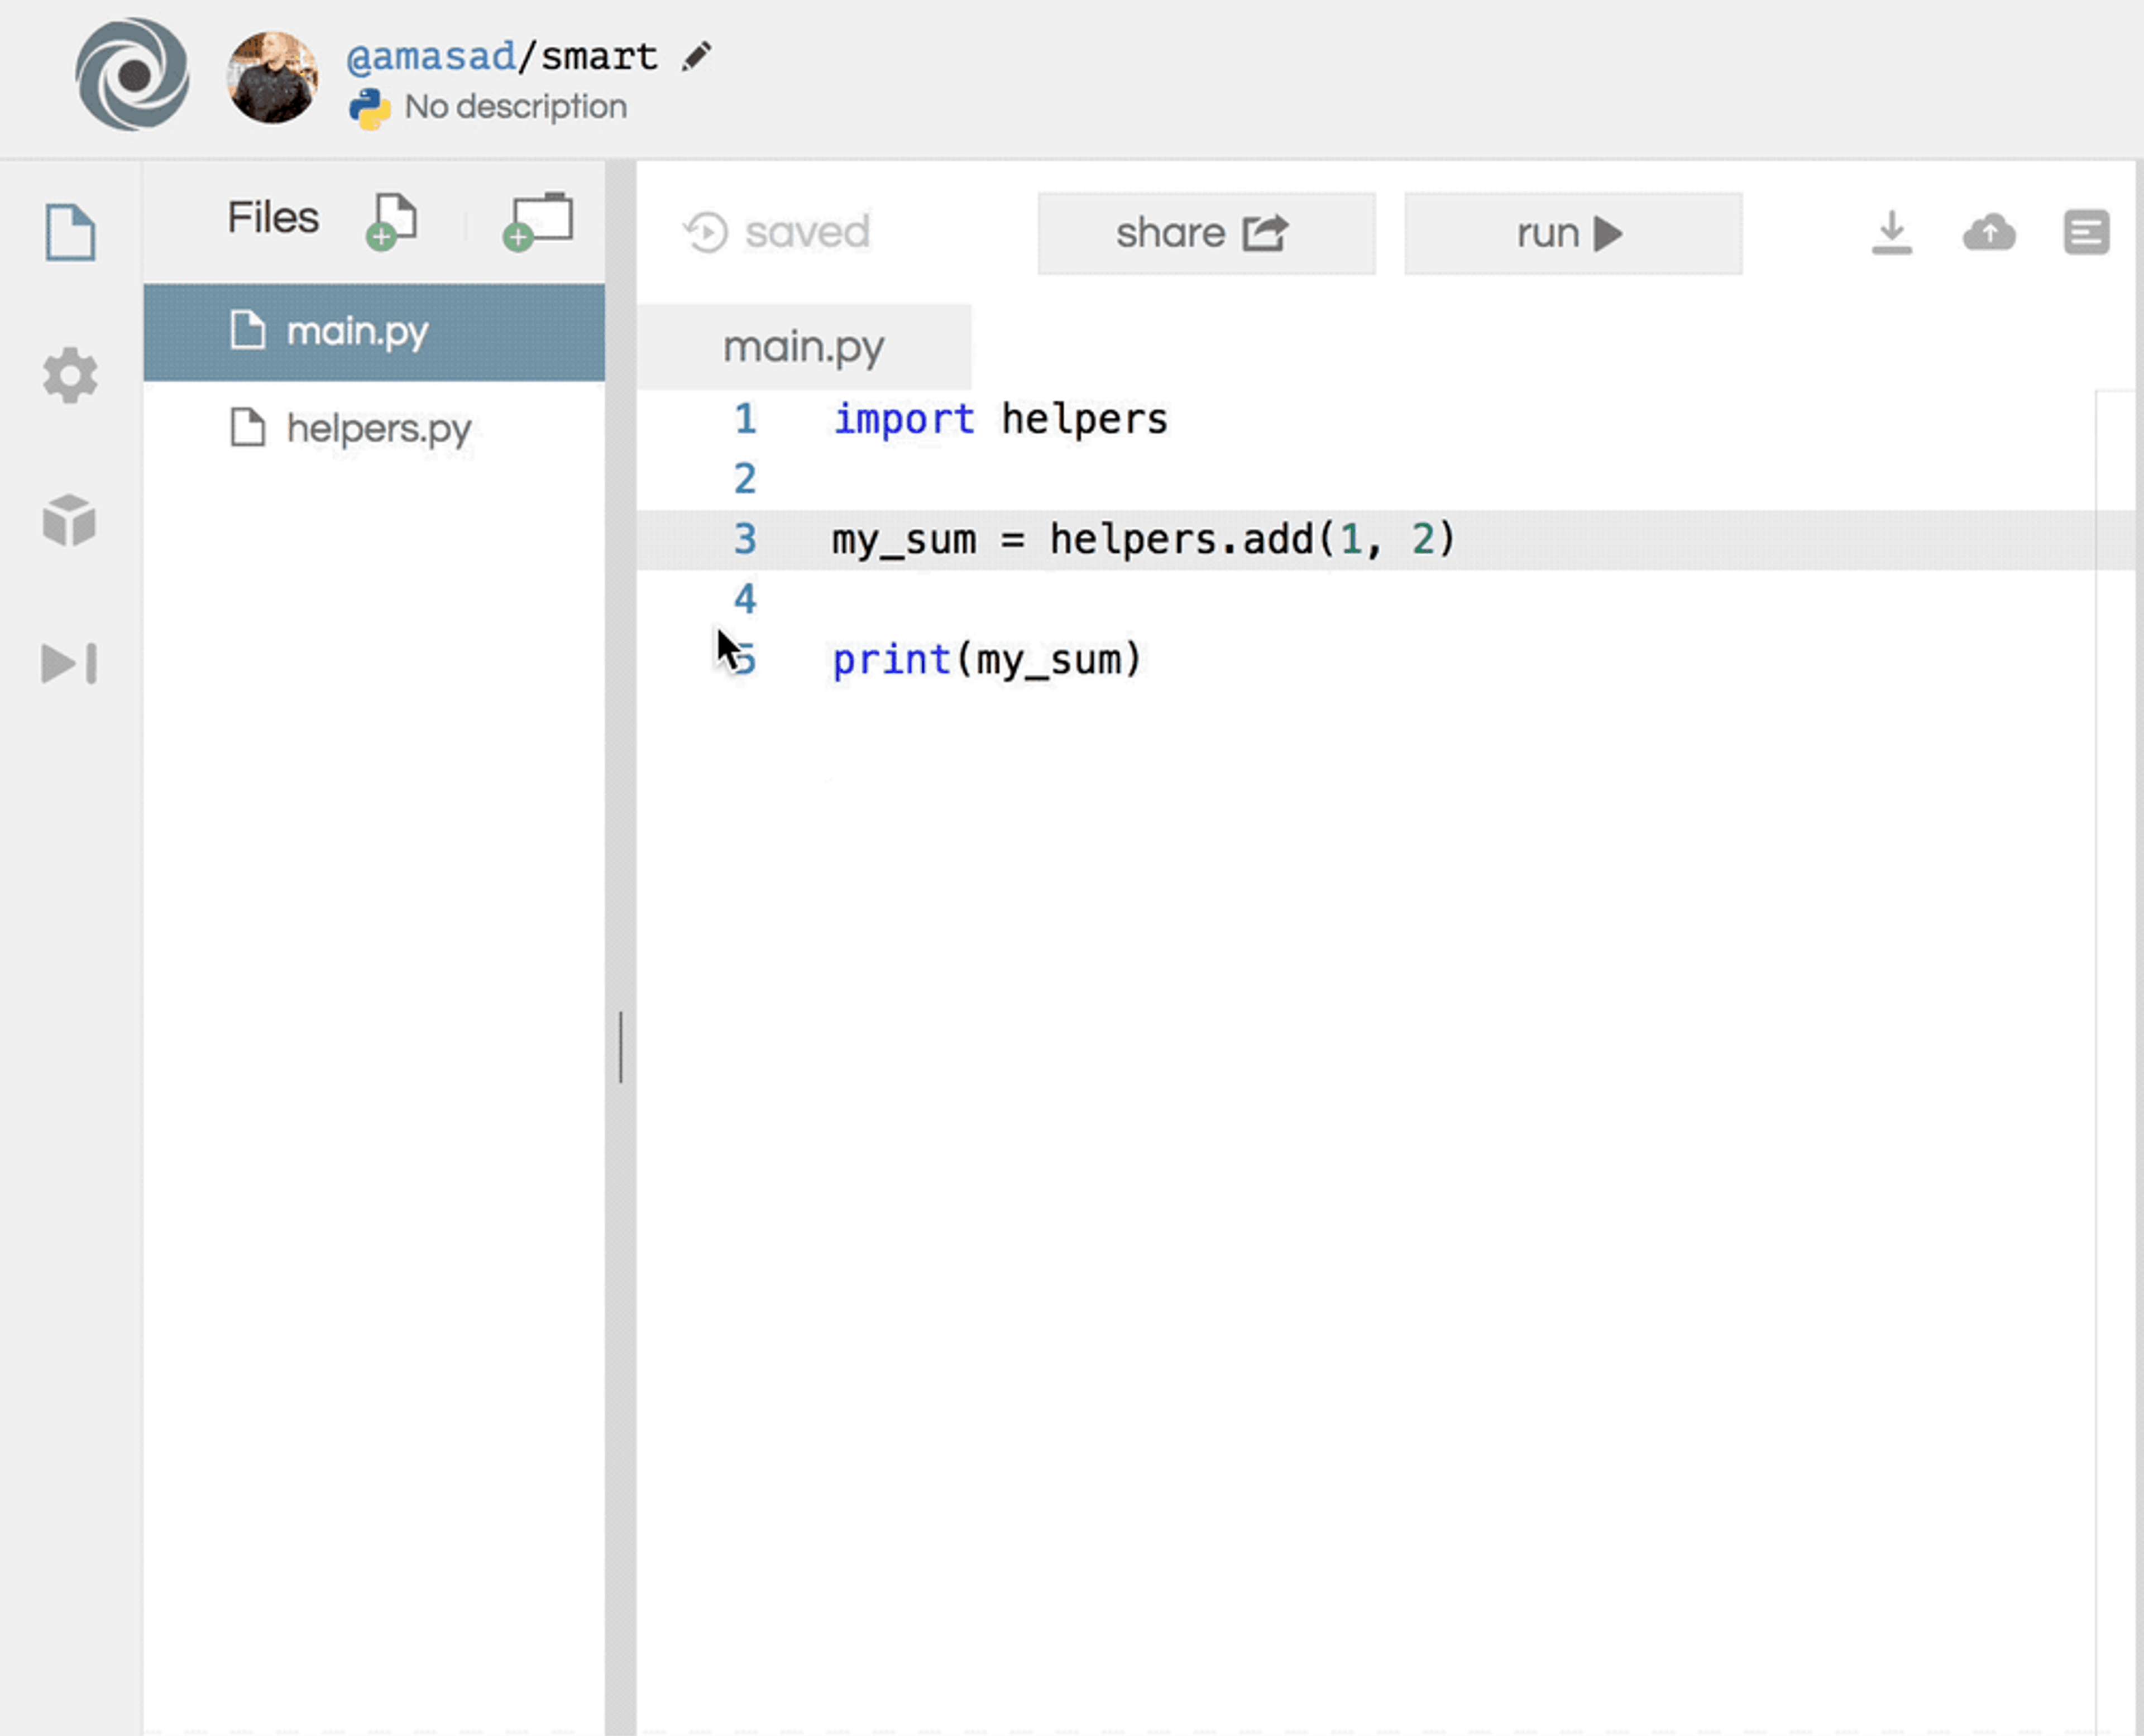
Task: Select main.py in file tree
Action: (x=358, y=331)
